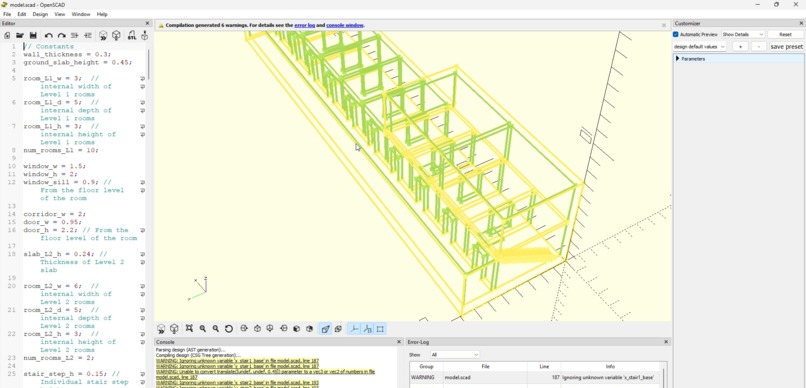Close the Error-Log panel
Screen dimensions: 806x388
pyautogui.click(x=666, y=342)
